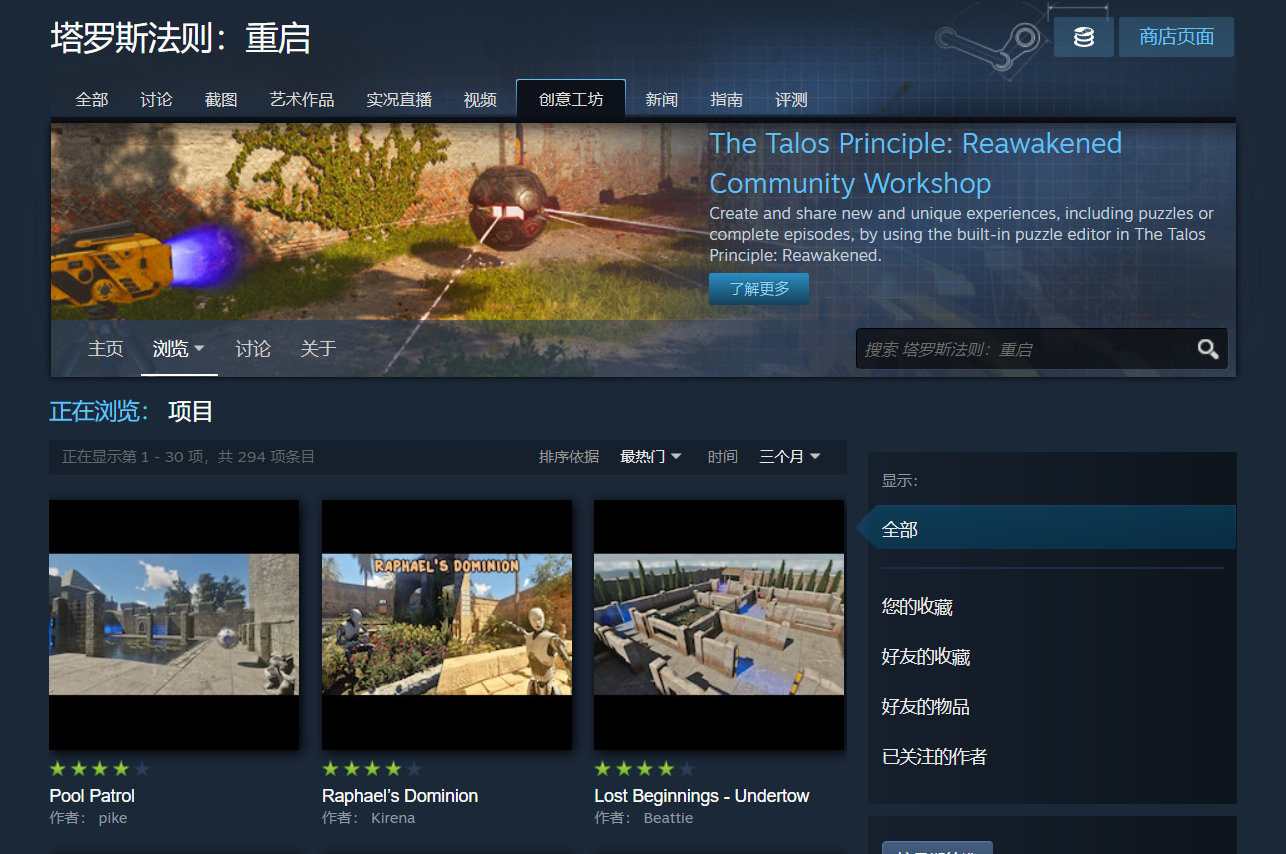Image resolution: width=1286 pixels, height=854 pixels.
Task: Open the 截图 screenshots tab
Action: (x=221, y=99)
